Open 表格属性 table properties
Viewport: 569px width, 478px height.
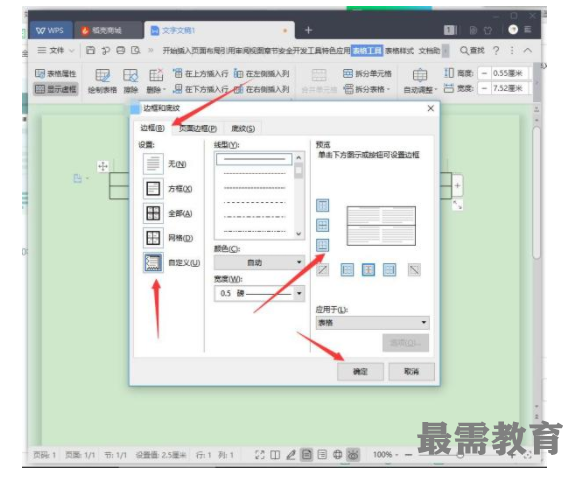point(56,74)
